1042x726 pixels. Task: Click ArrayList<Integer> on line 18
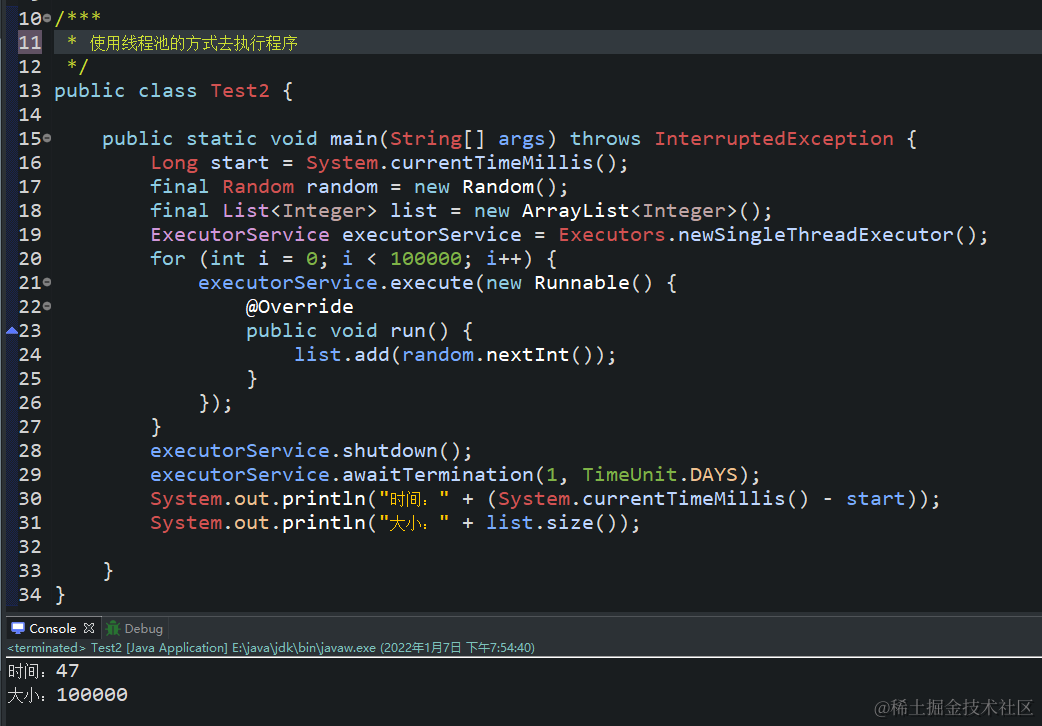pyautogui.click(x=629, y=211)
